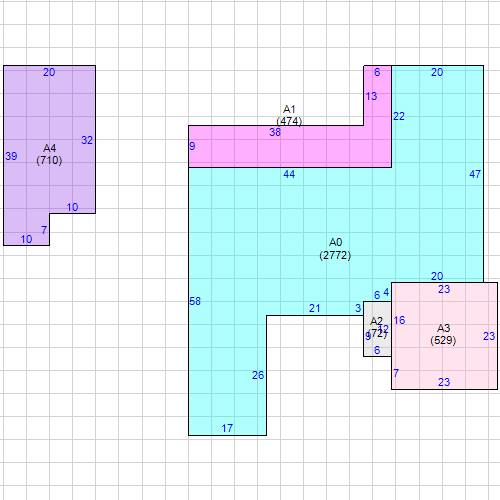Select the A4 (710) area label
This screenshot has height=500, width=500.
[49, 154]
